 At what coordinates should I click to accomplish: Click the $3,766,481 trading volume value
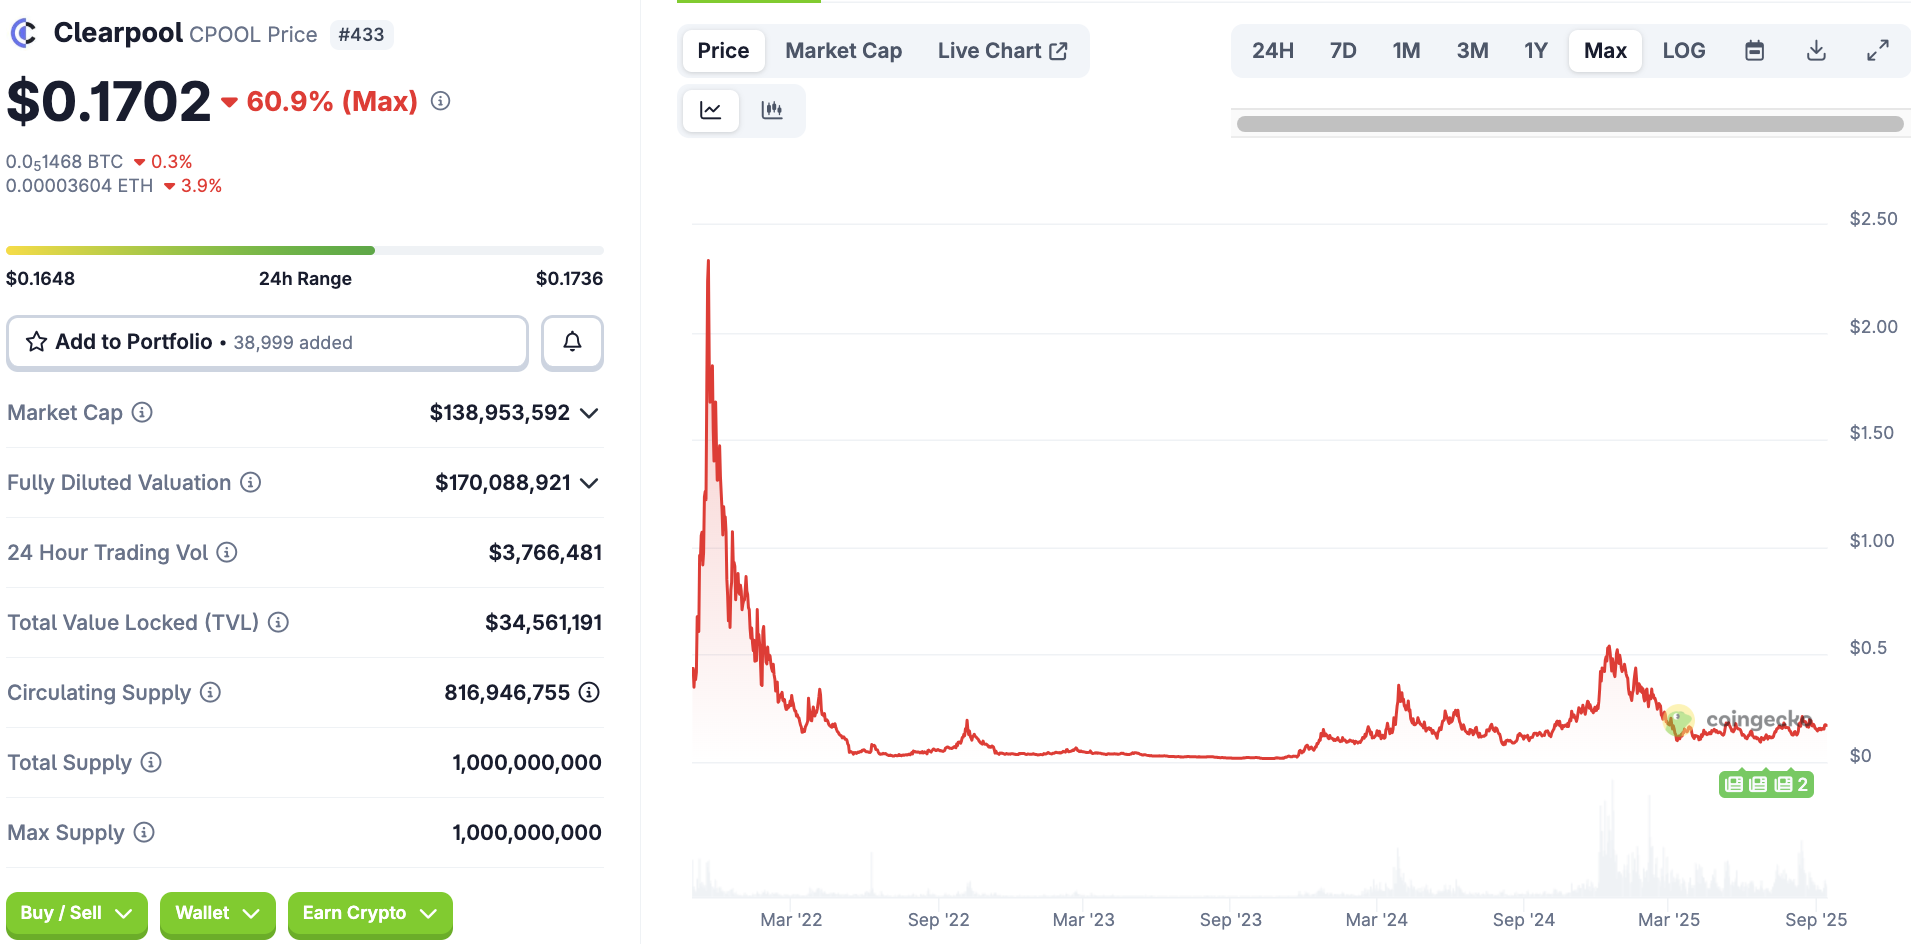pos(545,552)
